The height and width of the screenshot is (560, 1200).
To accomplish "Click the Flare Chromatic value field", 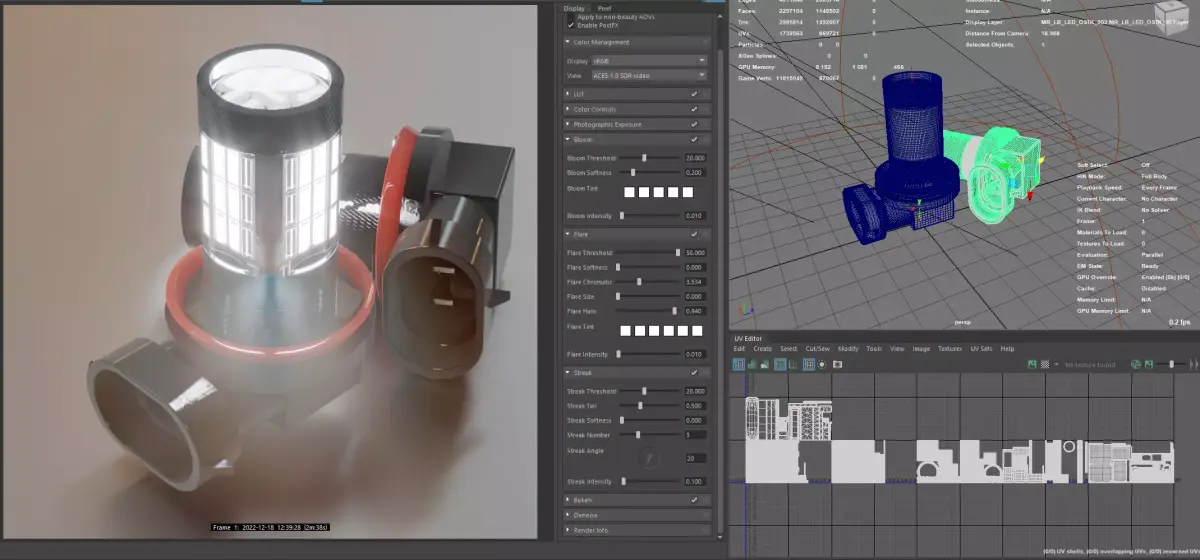I will (695, 282).
